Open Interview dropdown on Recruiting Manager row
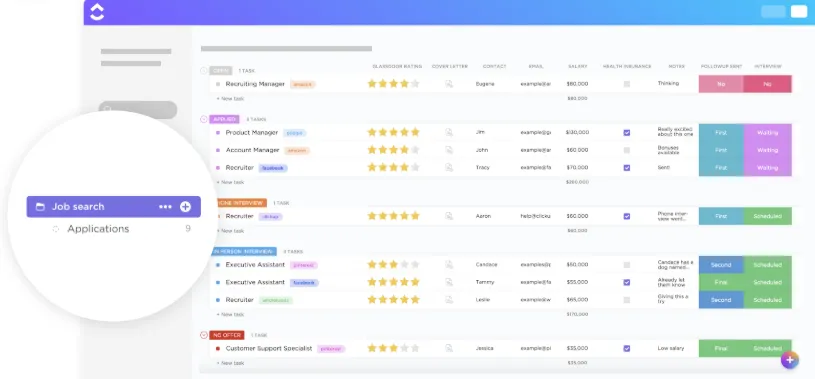The width and height of the screenshot is (815, 379). pos(768,84)
